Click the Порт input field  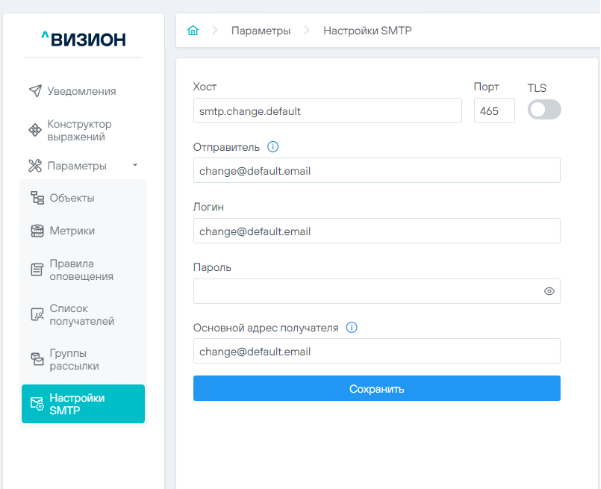pyautogui.click(x=494, y=111)
